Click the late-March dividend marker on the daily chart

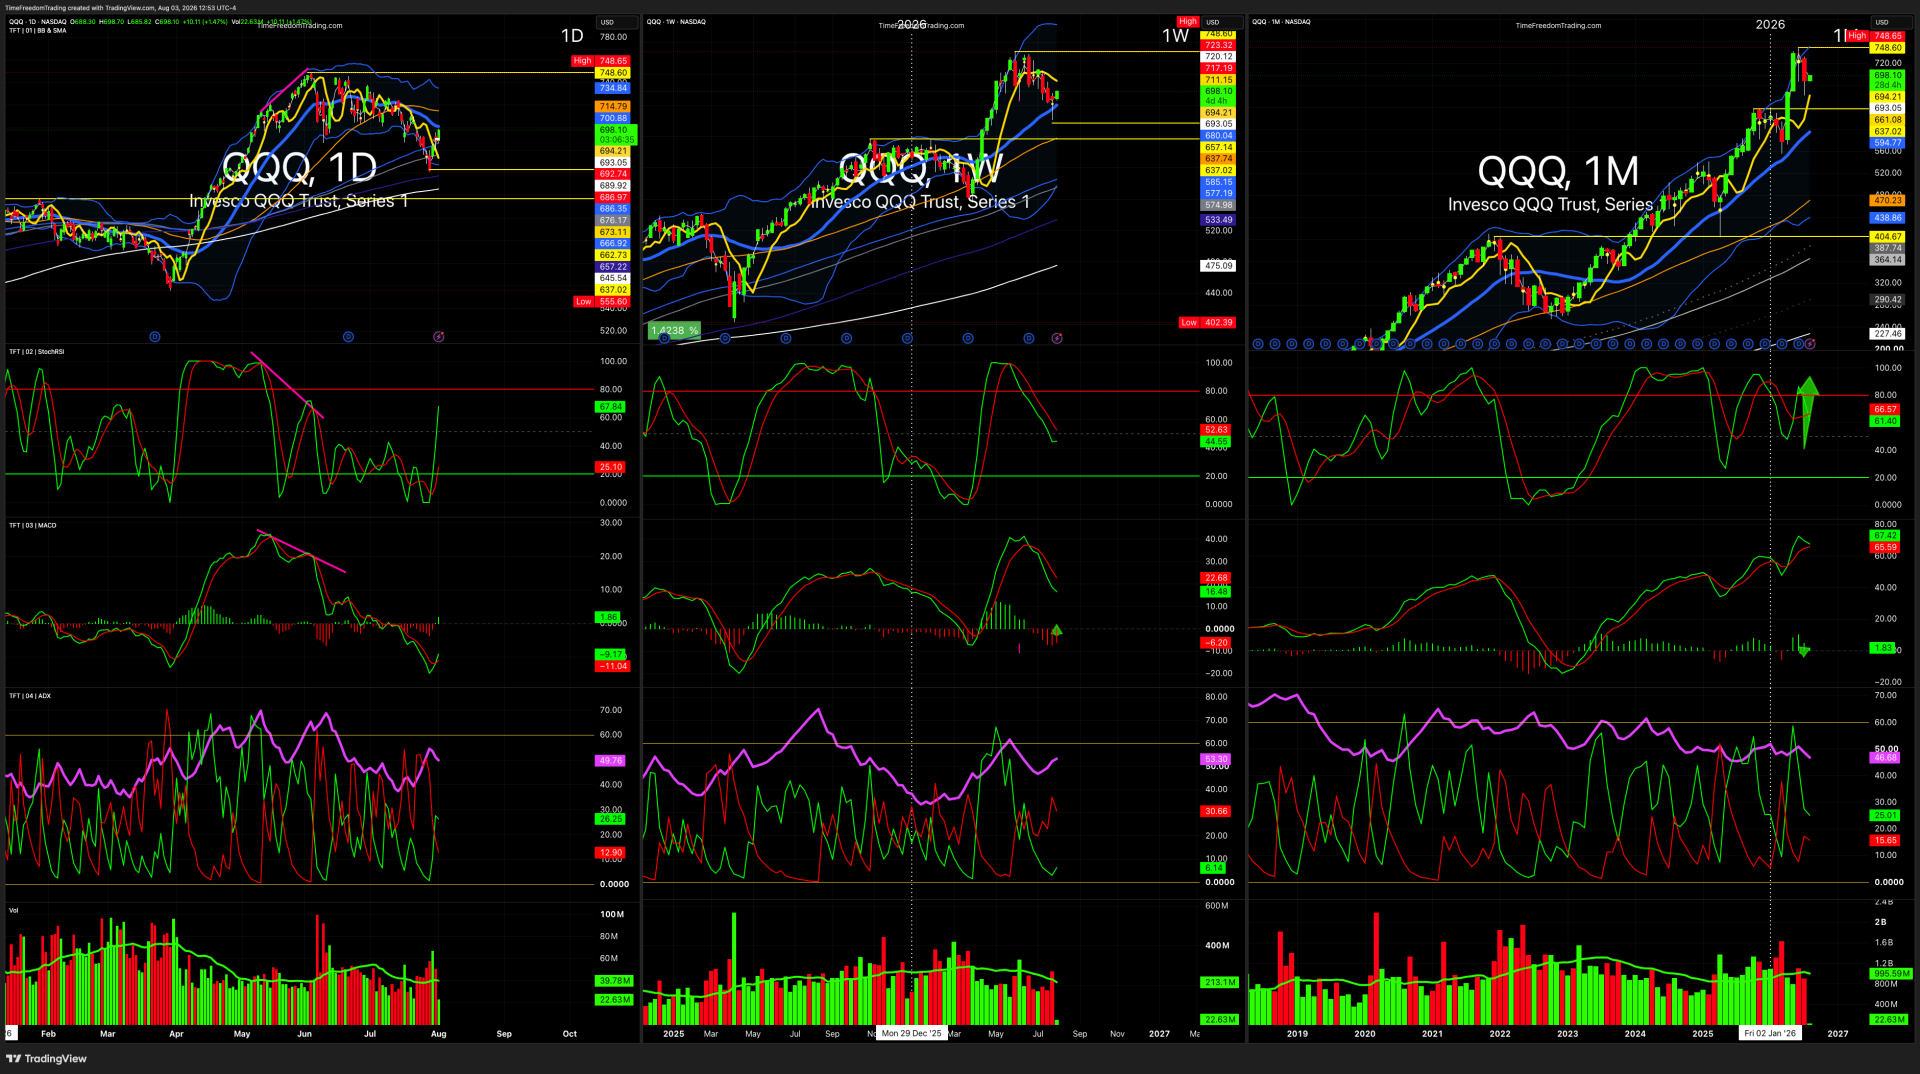154,337
